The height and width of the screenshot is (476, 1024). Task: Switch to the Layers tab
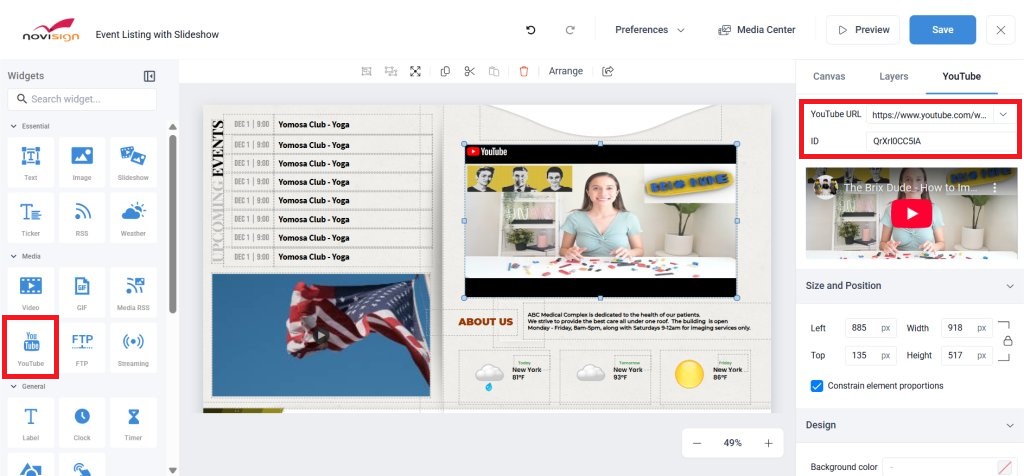893,76
